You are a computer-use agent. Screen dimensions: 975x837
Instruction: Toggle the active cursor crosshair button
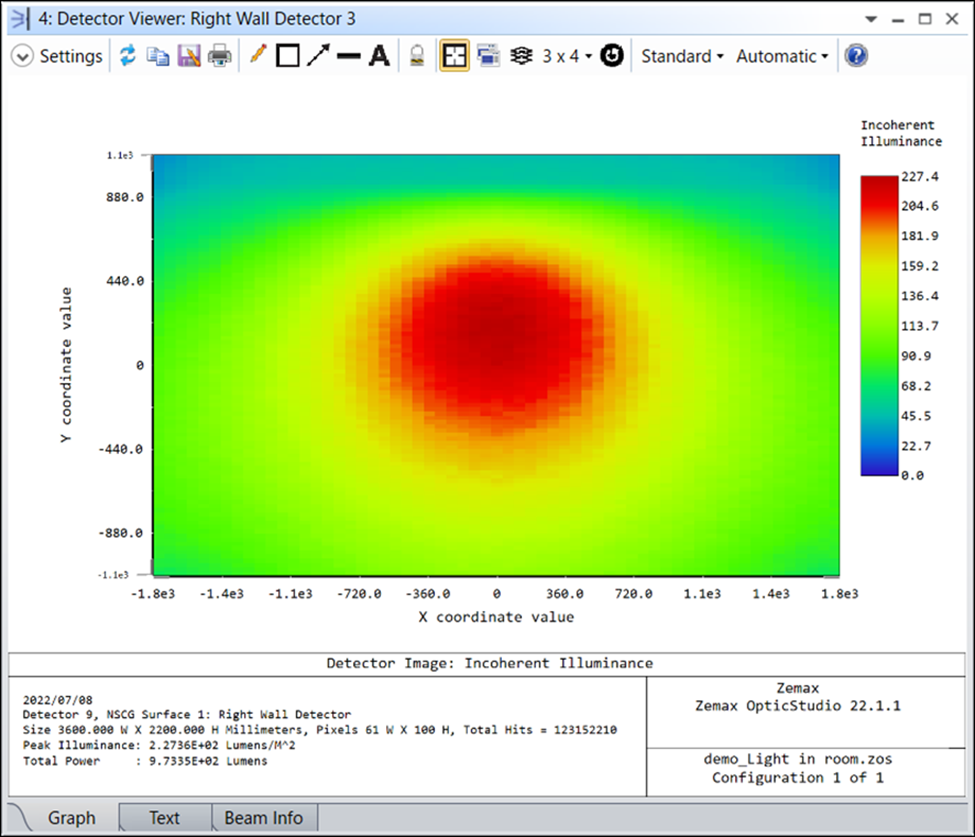(455, 56)
